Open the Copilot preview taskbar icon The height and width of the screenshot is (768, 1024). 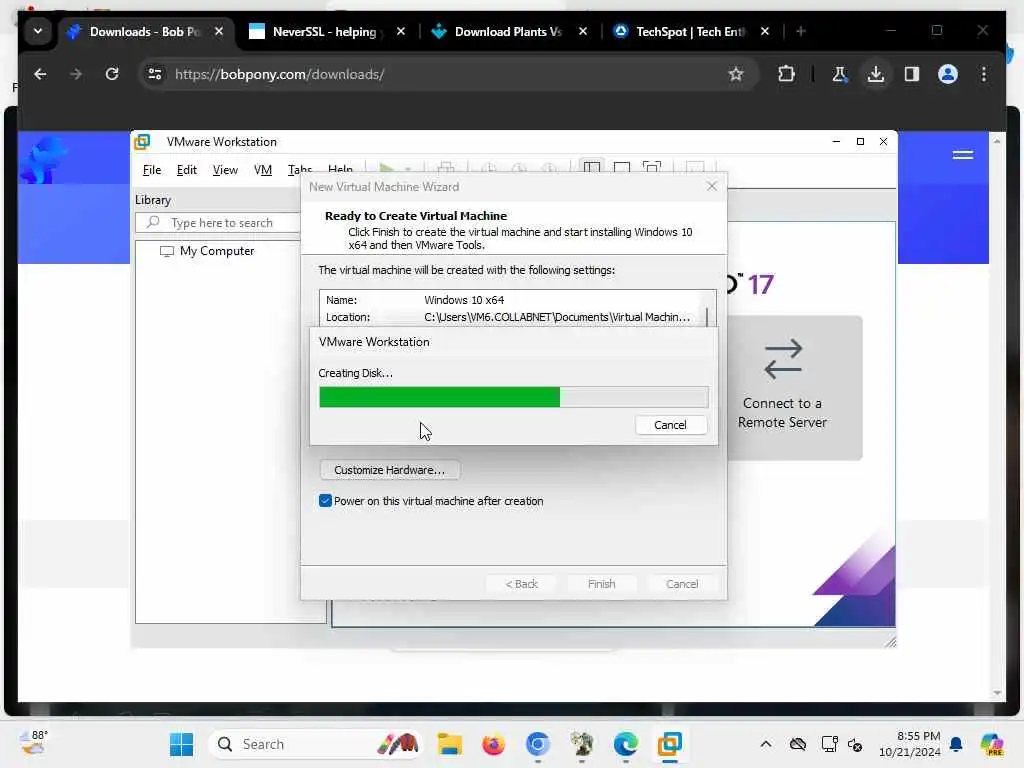click(x=991, y=744)
